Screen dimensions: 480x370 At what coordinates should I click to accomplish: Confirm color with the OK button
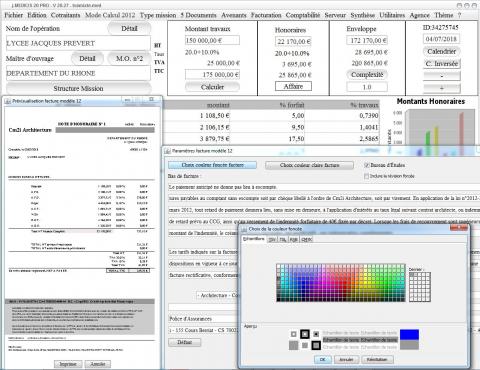323,360
